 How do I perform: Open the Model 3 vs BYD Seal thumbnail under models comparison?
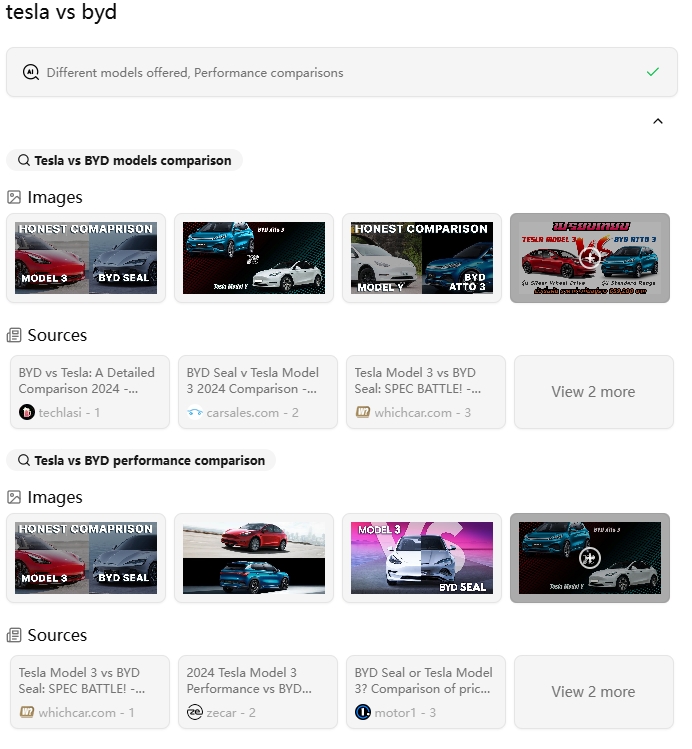pyautogui.click(x=86, y=258)
